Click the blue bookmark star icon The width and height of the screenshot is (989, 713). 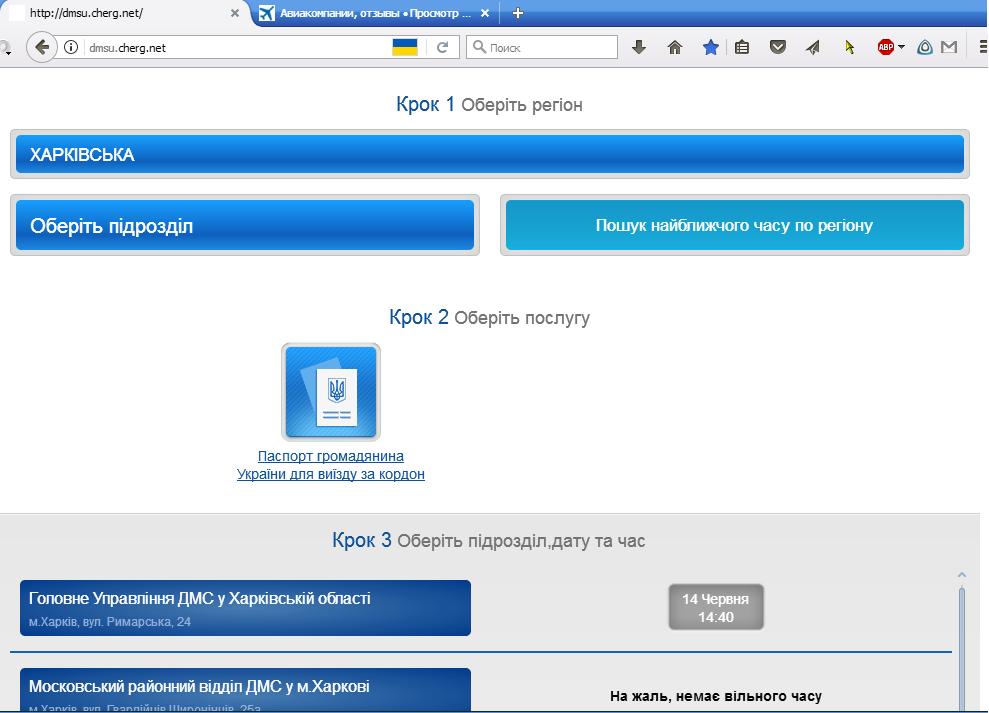click(x=710, y=47)
